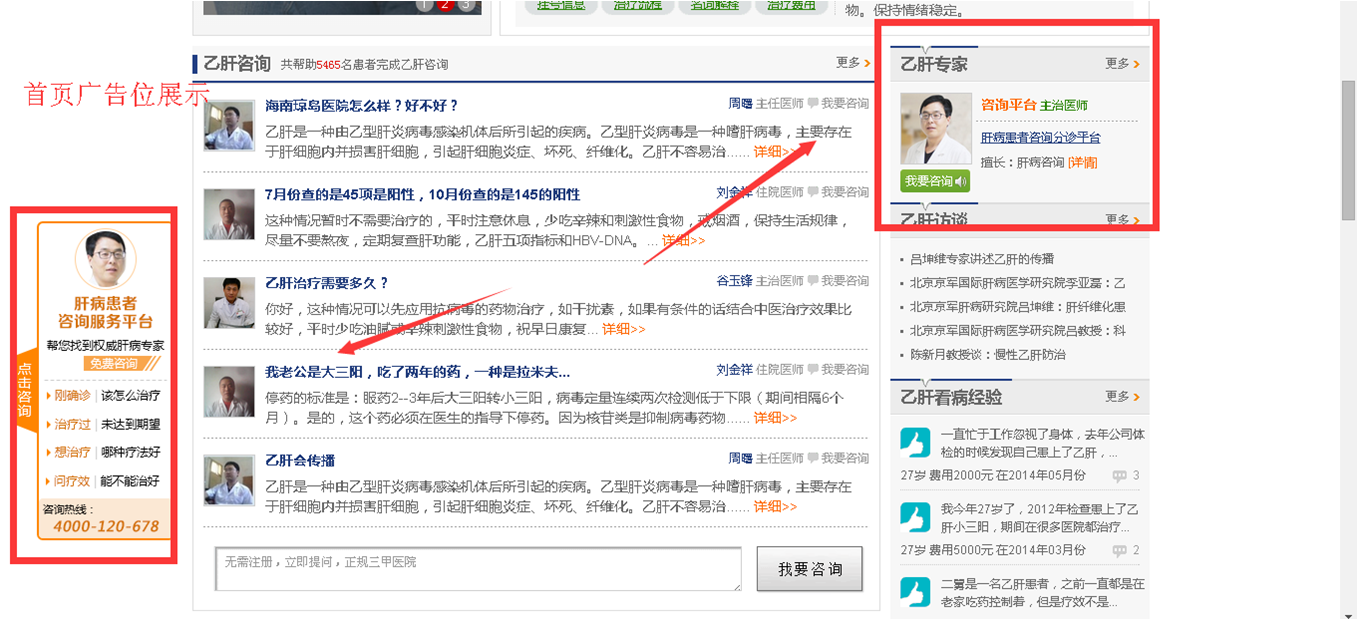Viewport: 1358px width, 620px height.
Task: Select 刚确诊 in the left consultation ad
Action: [72, 396]
